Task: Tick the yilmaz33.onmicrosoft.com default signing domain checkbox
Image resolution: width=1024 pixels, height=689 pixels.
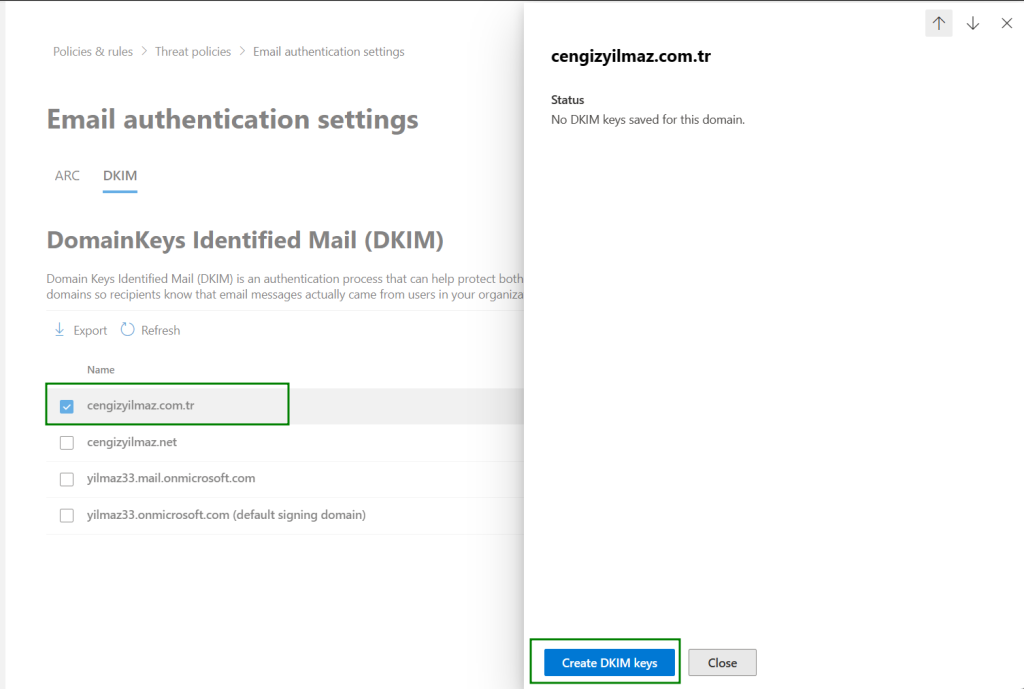Action: point(67,516)
